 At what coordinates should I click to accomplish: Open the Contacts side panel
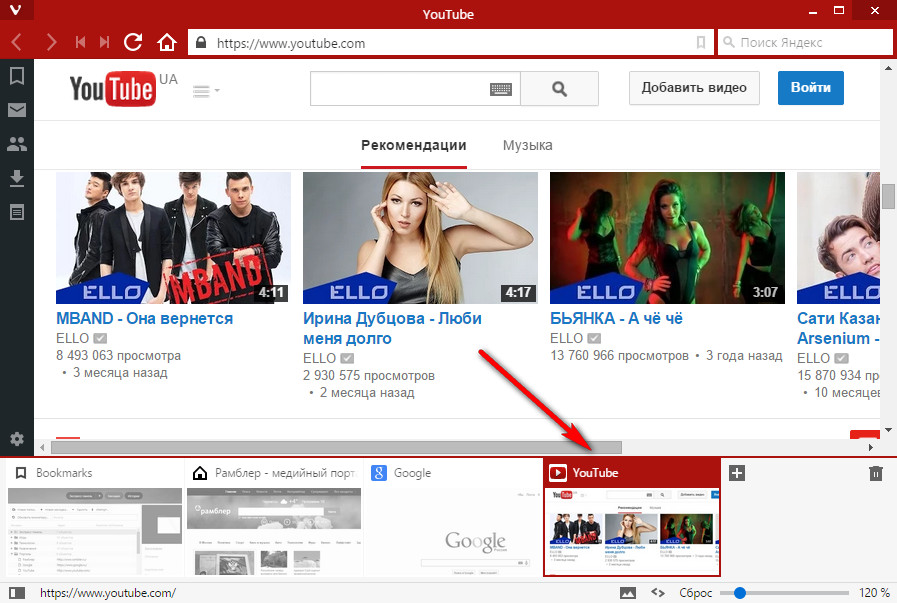click(x=17, y=144)
